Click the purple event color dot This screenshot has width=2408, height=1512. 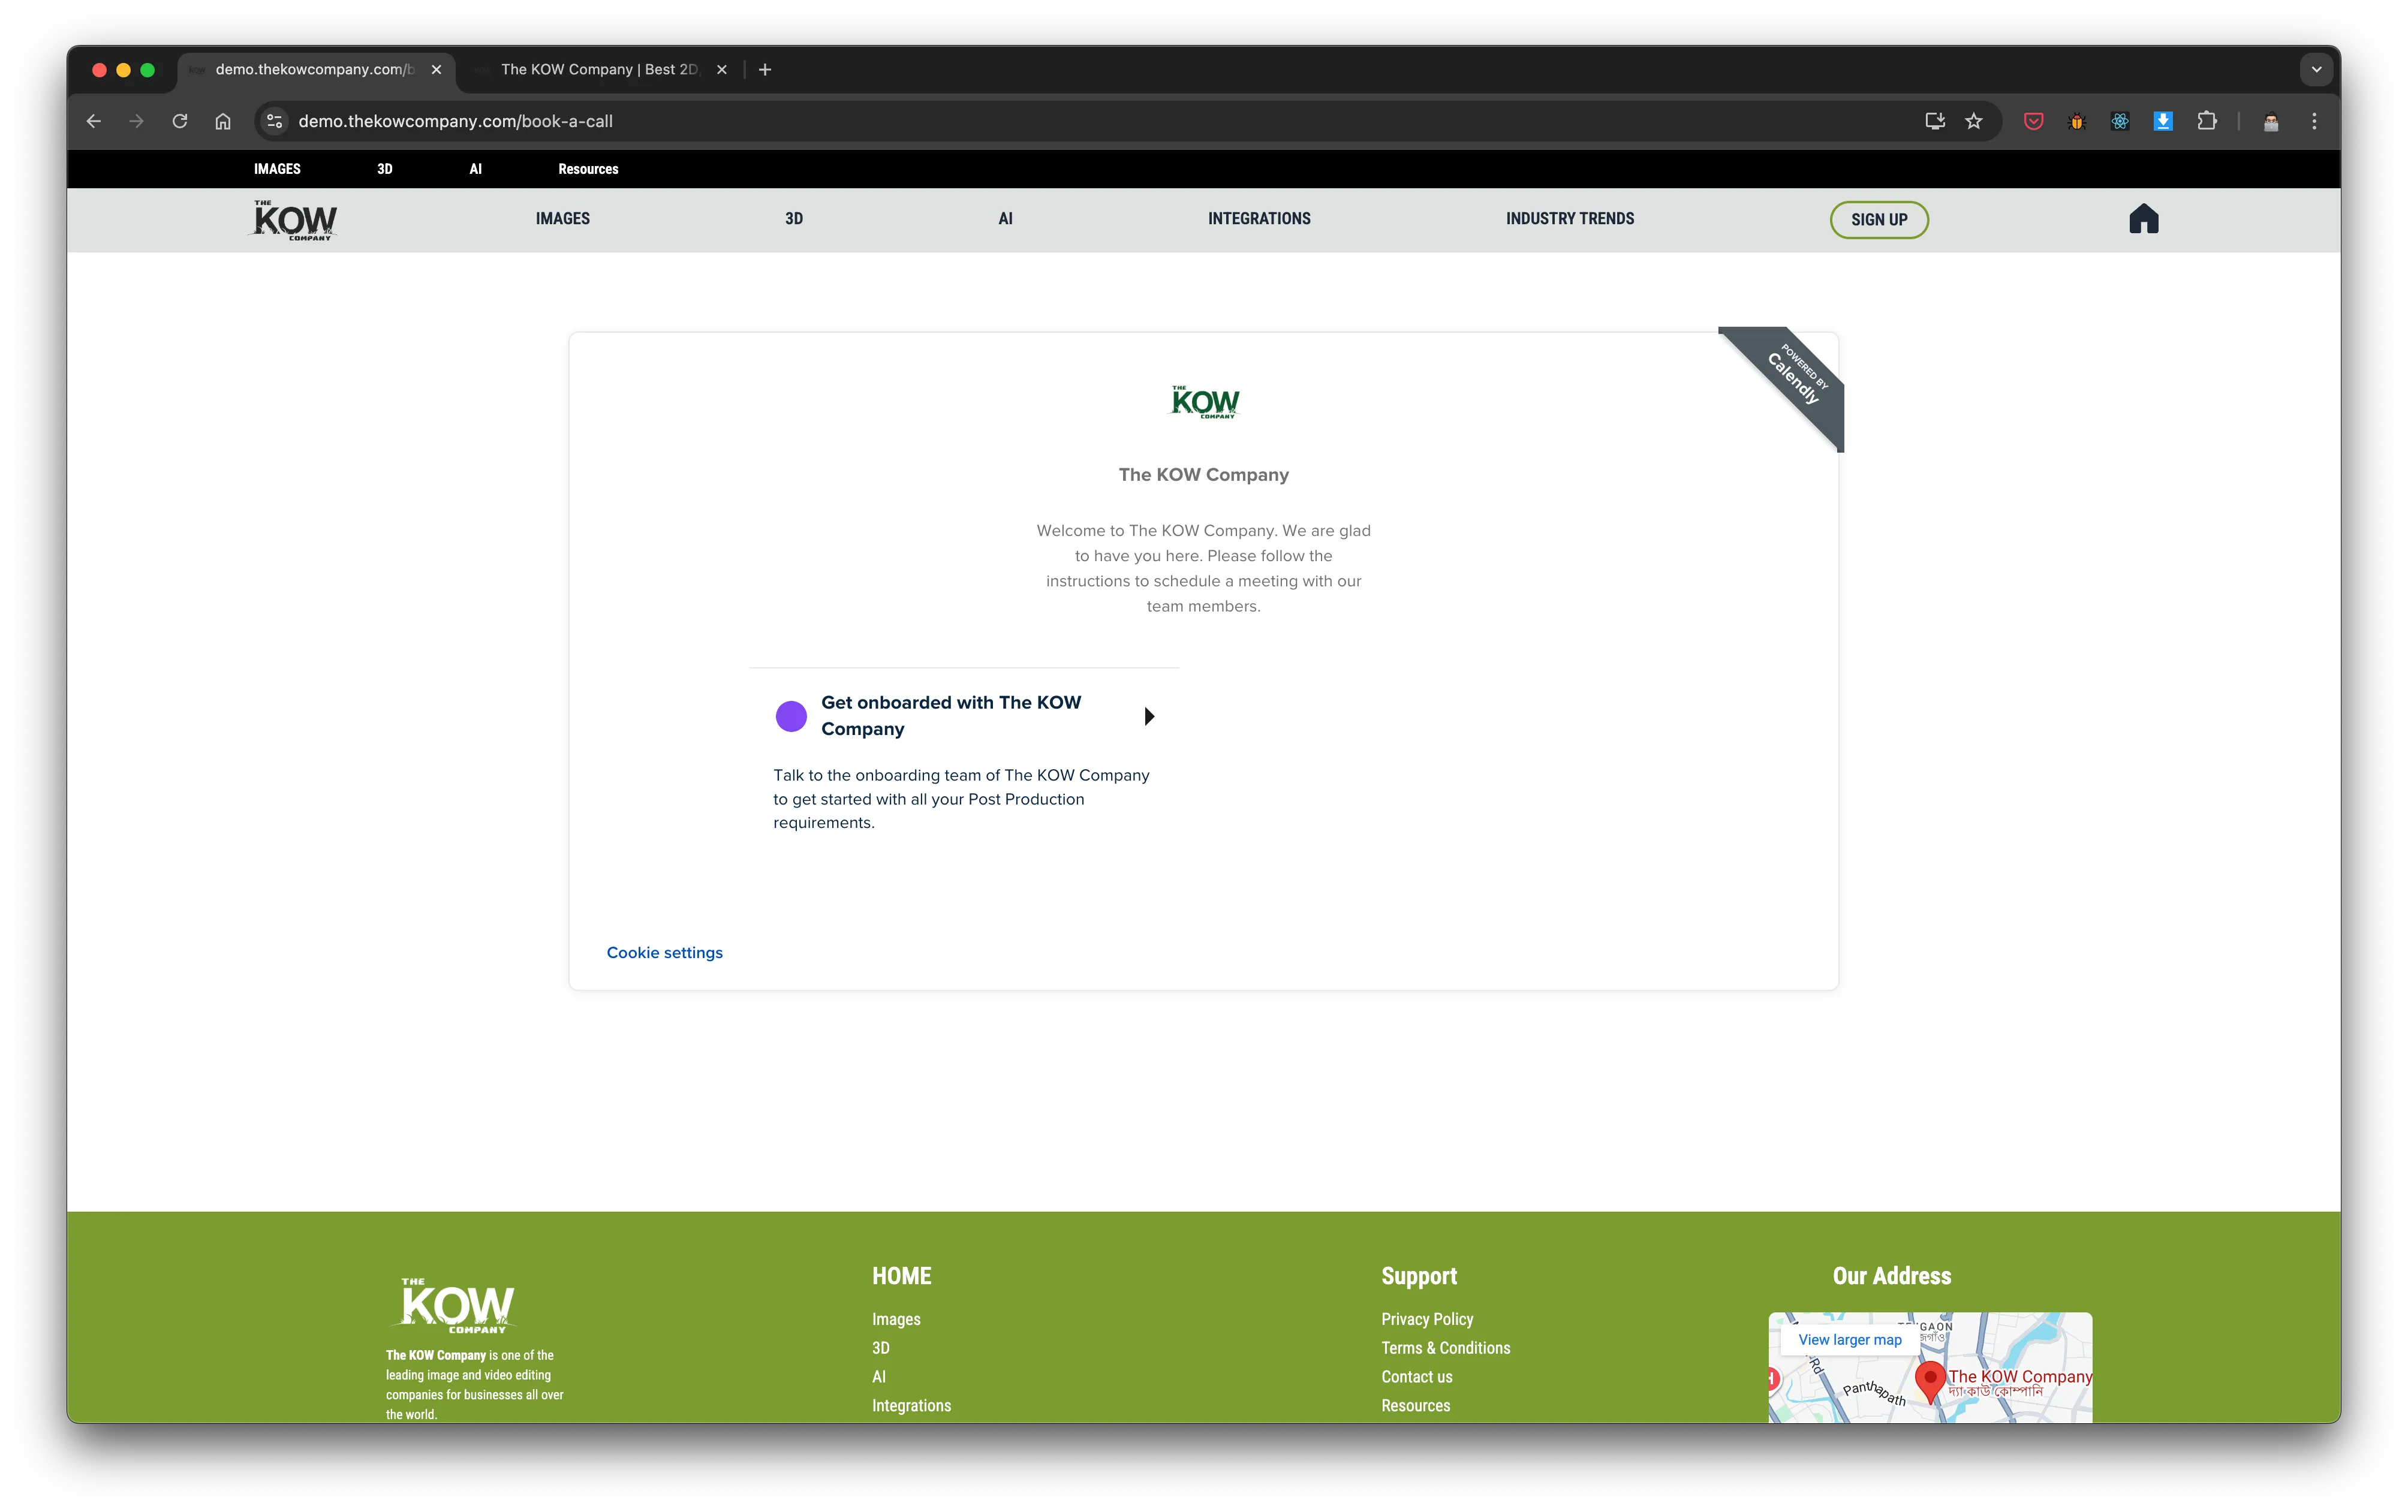click(x=791, y=716)
